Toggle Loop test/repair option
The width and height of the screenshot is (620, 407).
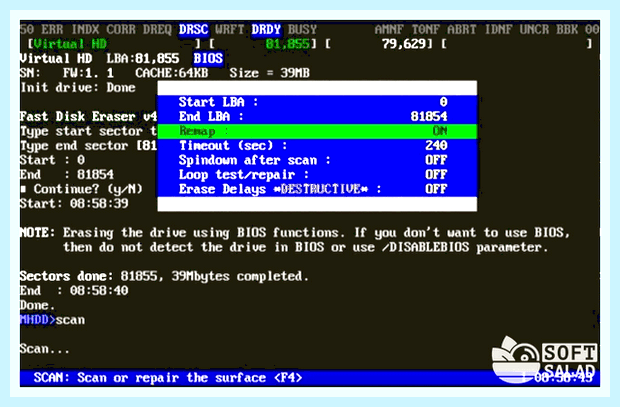[317, 174]
